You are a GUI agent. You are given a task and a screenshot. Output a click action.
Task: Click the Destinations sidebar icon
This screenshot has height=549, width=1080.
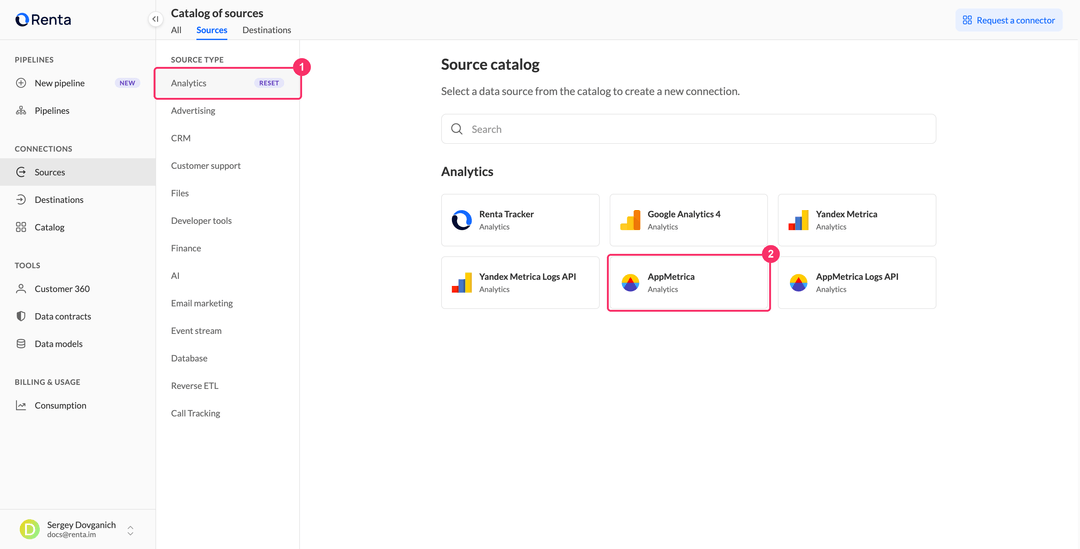click(x=21, y=200)
